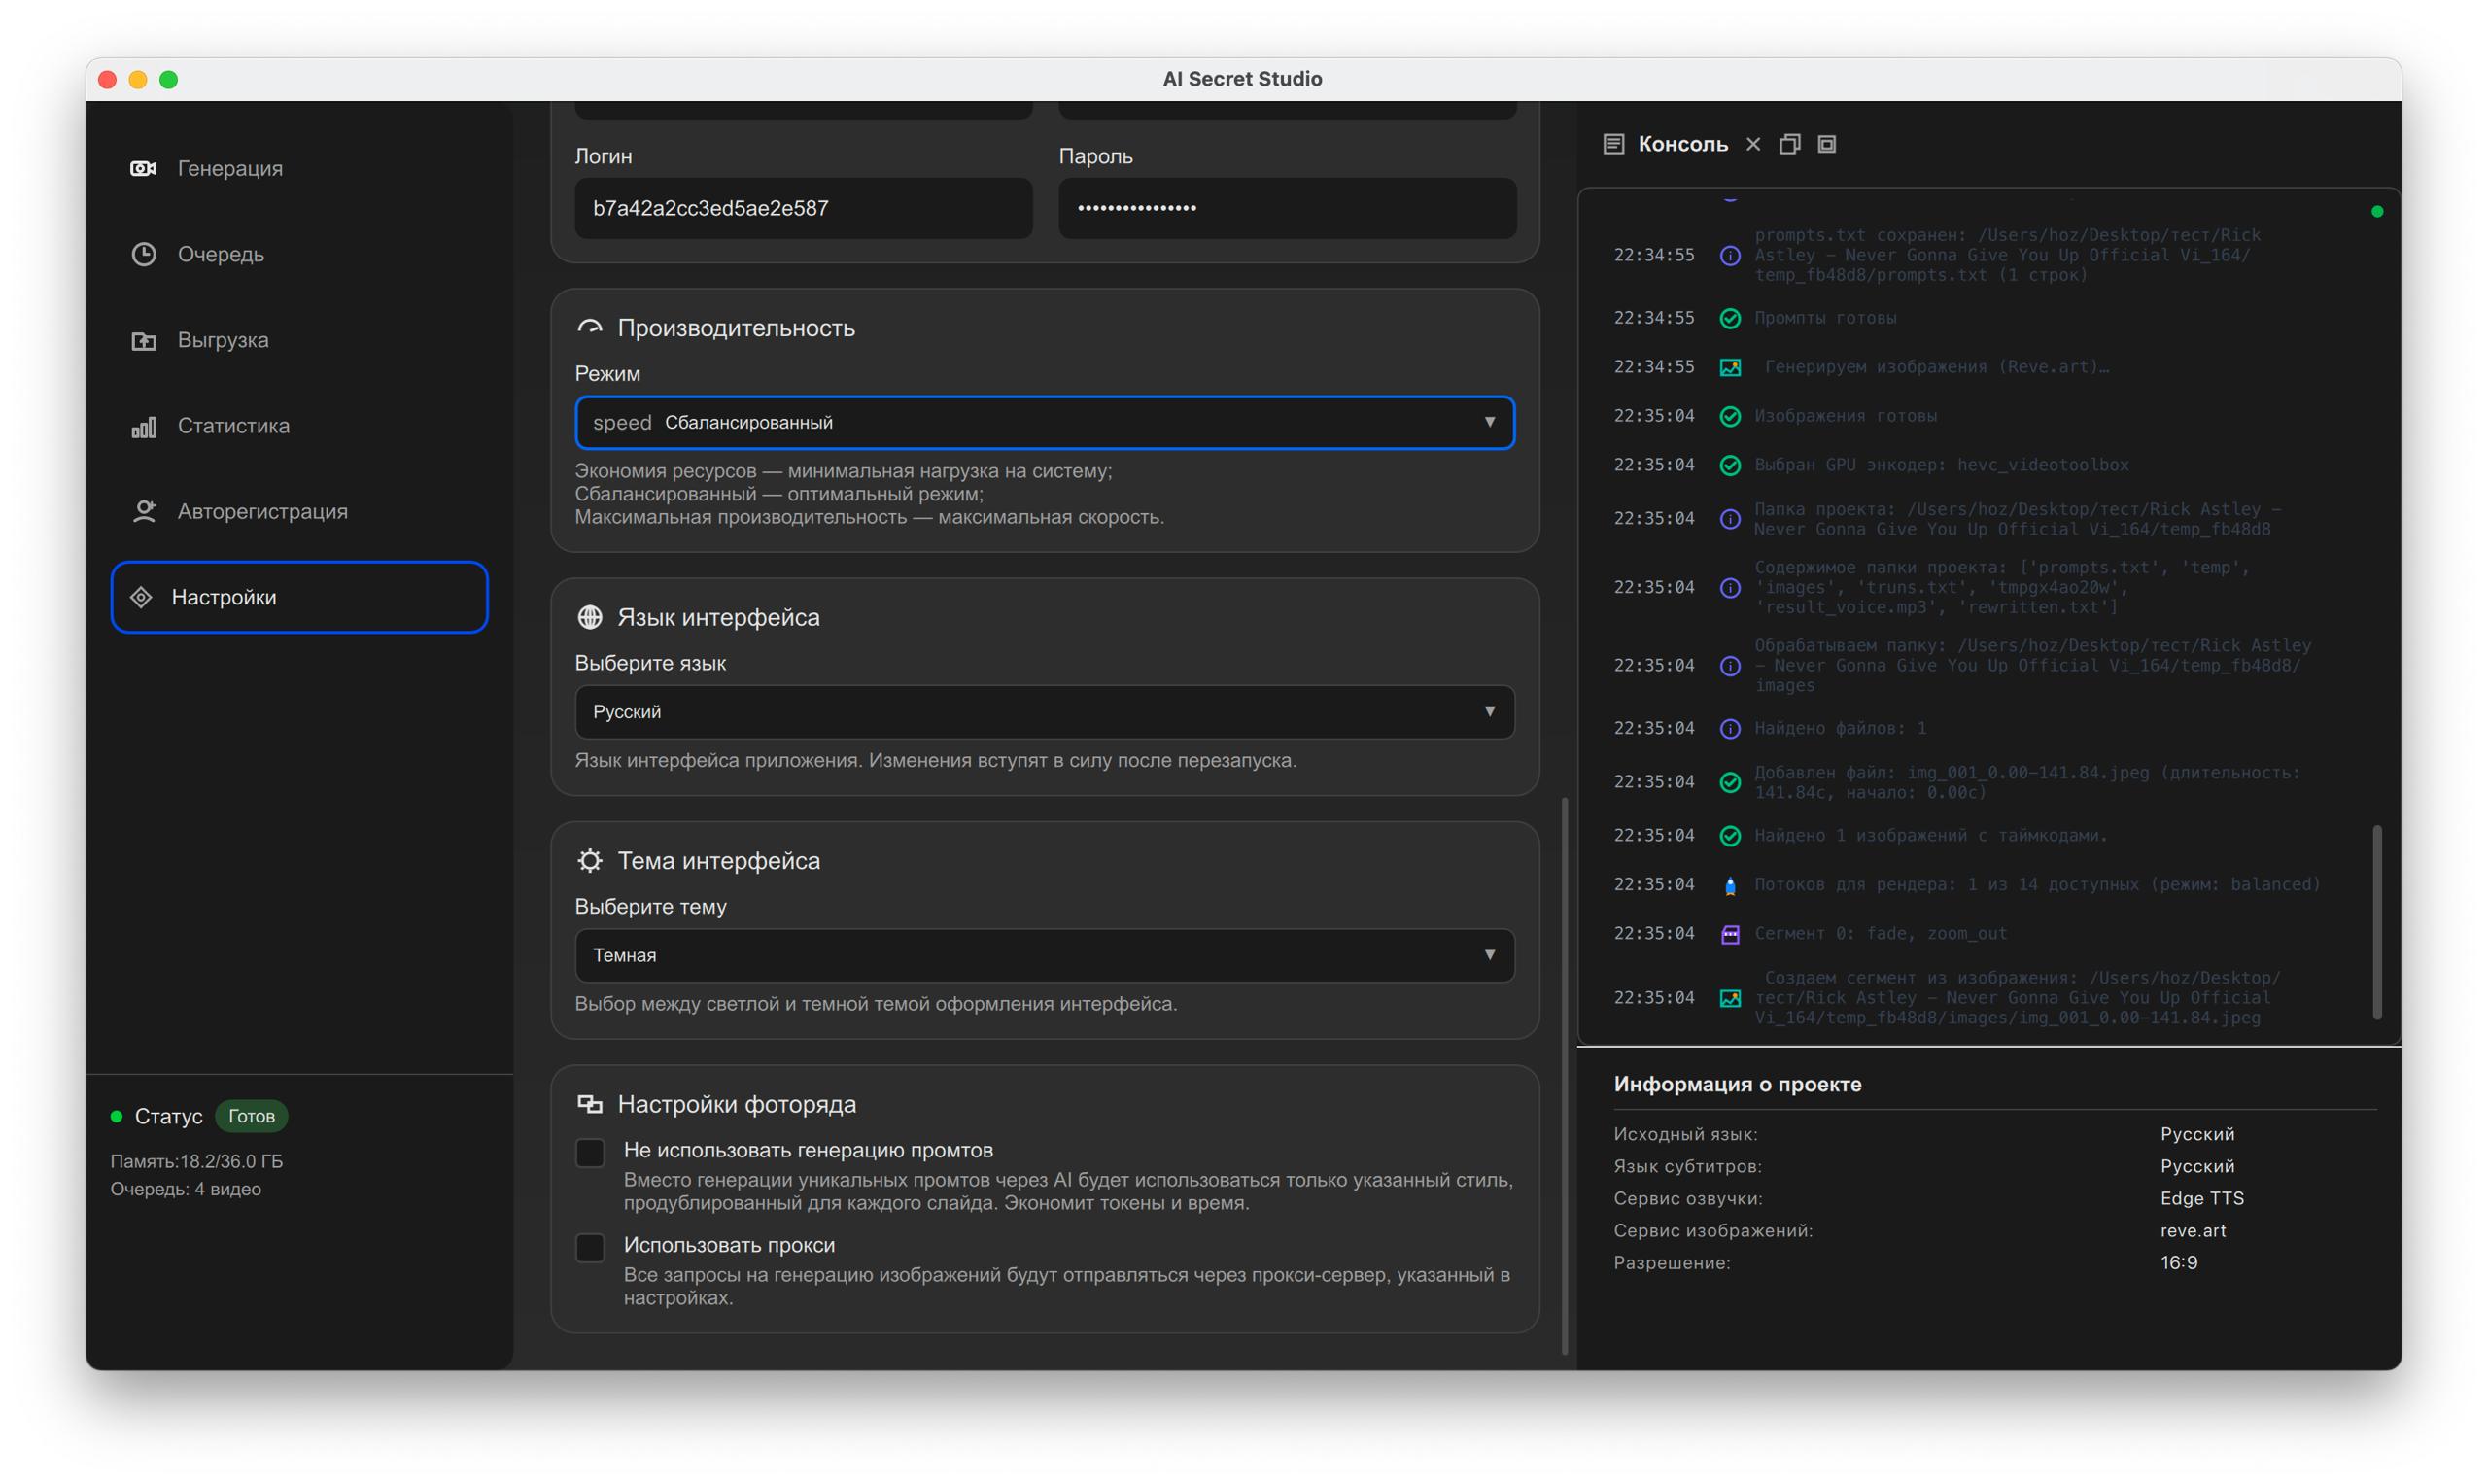
Task: Click the Выгрузка upload folder icon
Action: [x=143, y=340]
